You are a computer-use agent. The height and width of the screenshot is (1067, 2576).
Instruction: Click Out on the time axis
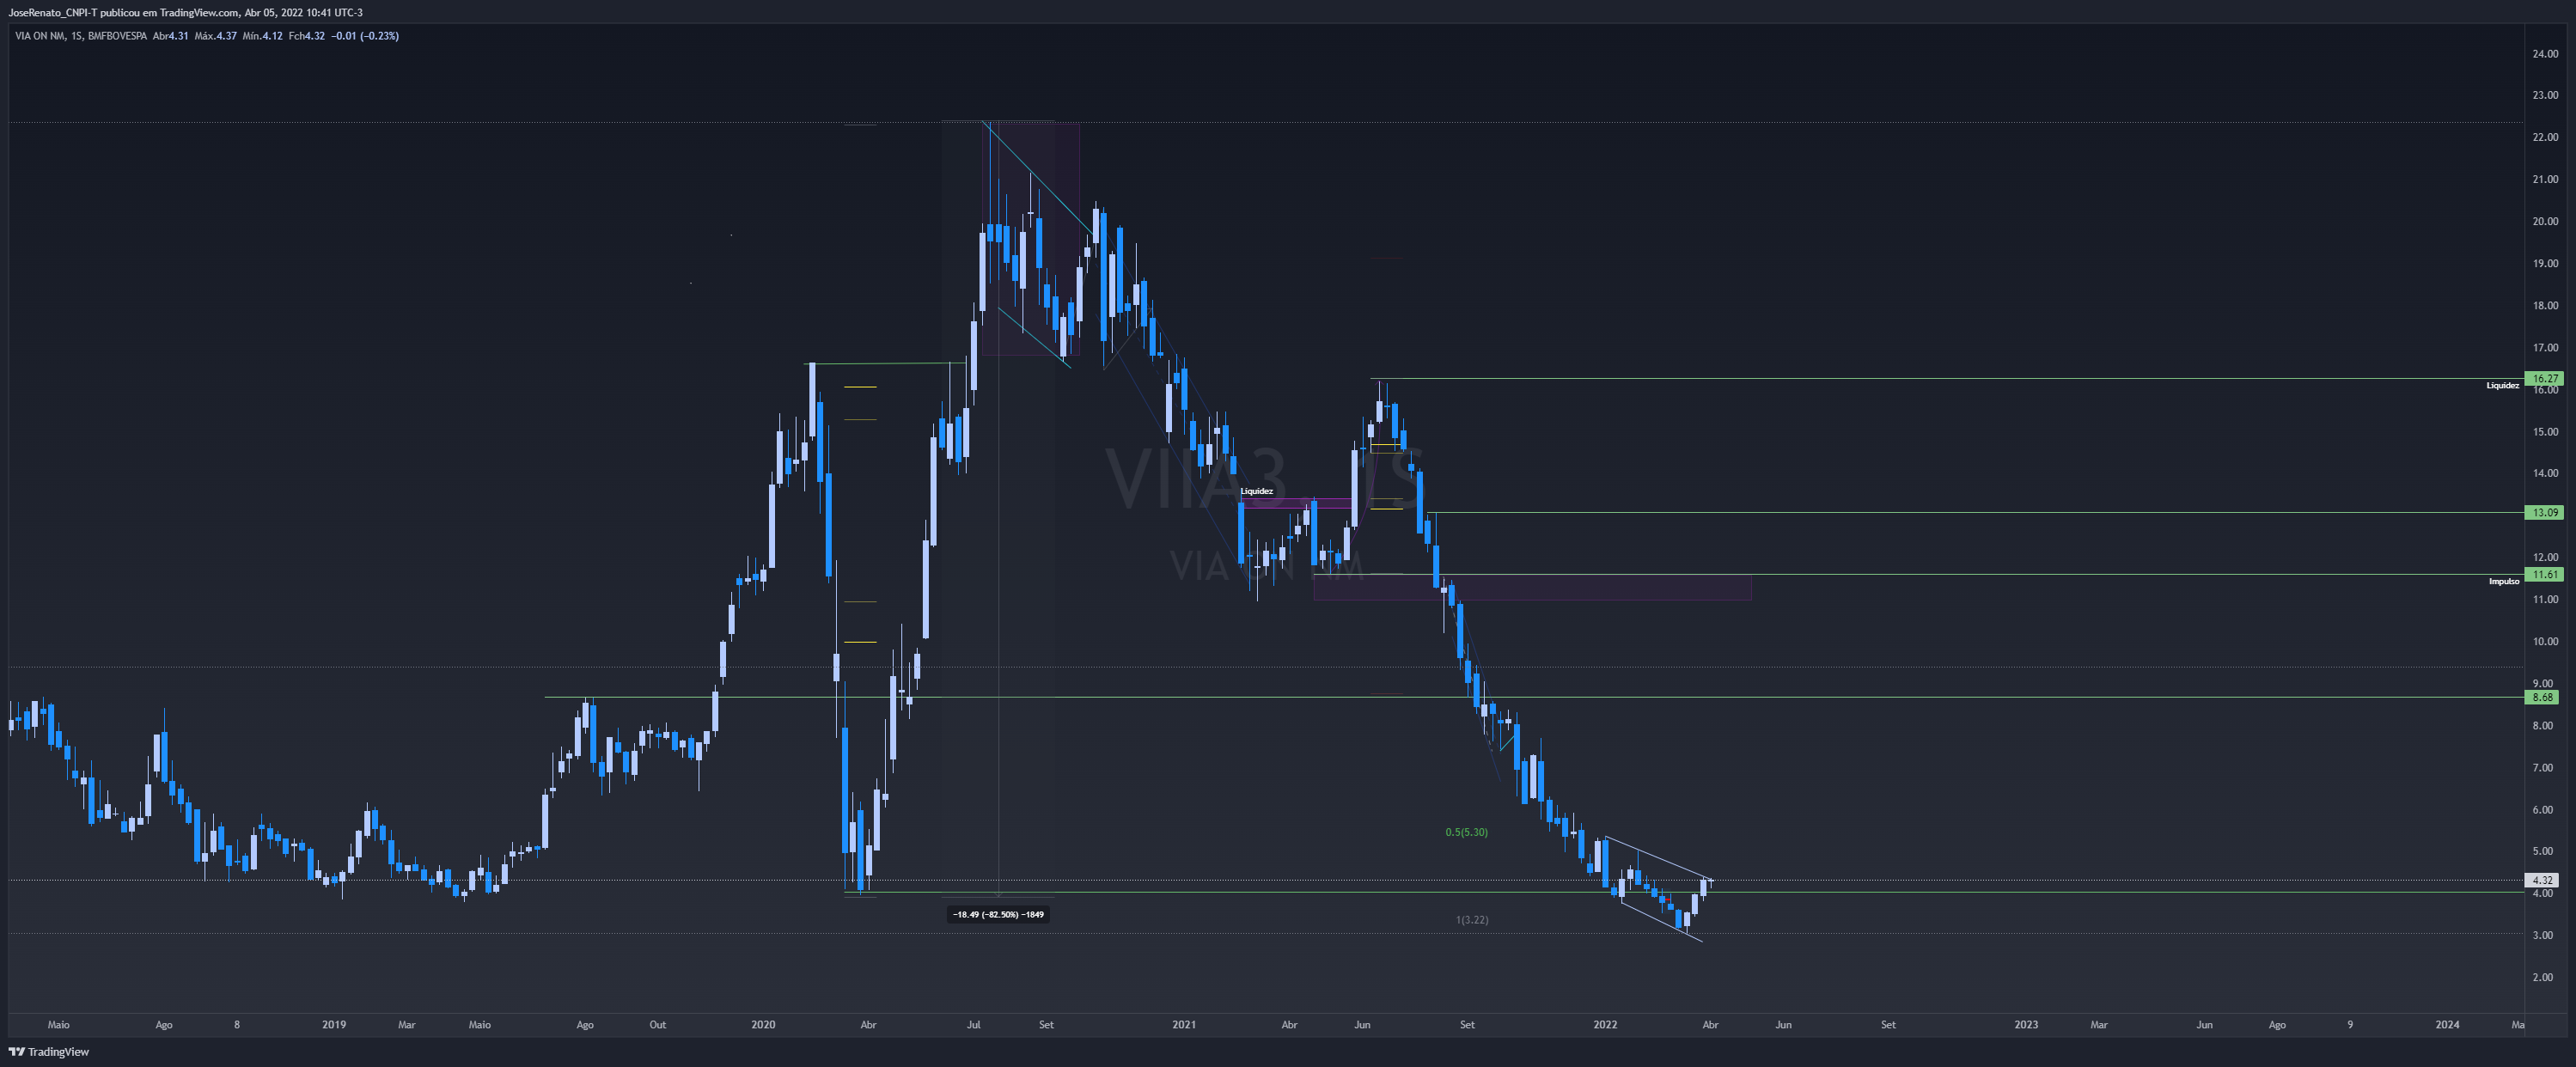point(657,1024)
